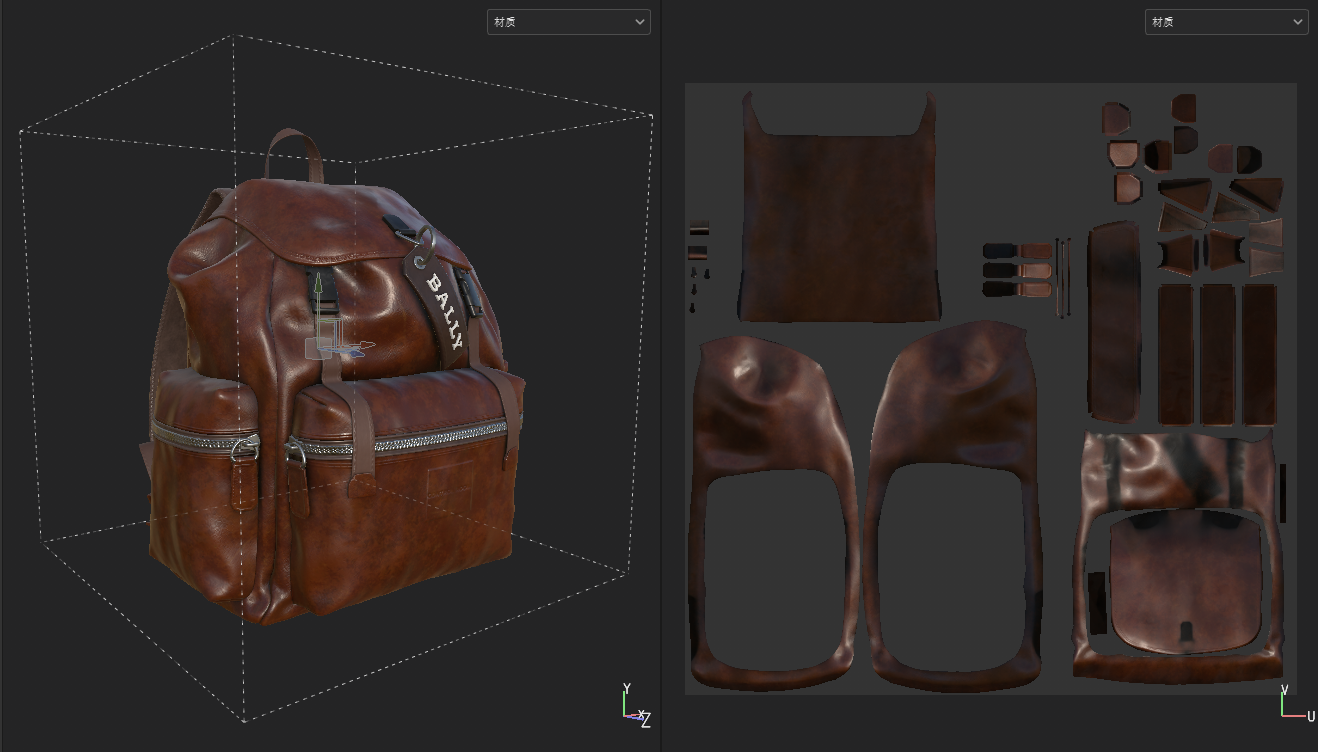Click the V axis label on the UV panel indicator
The width and height of the screenshot is (1318, 752).
[1286, 690]
